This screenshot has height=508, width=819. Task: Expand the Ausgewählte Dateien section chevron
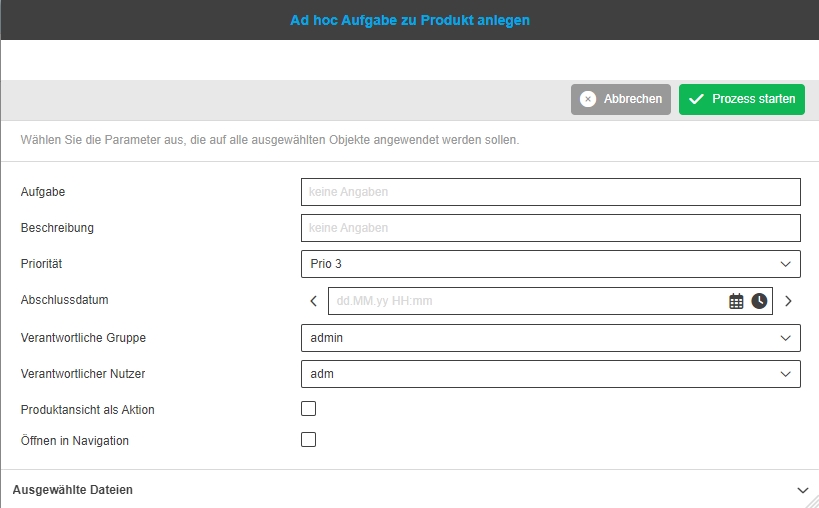(802, 490)
